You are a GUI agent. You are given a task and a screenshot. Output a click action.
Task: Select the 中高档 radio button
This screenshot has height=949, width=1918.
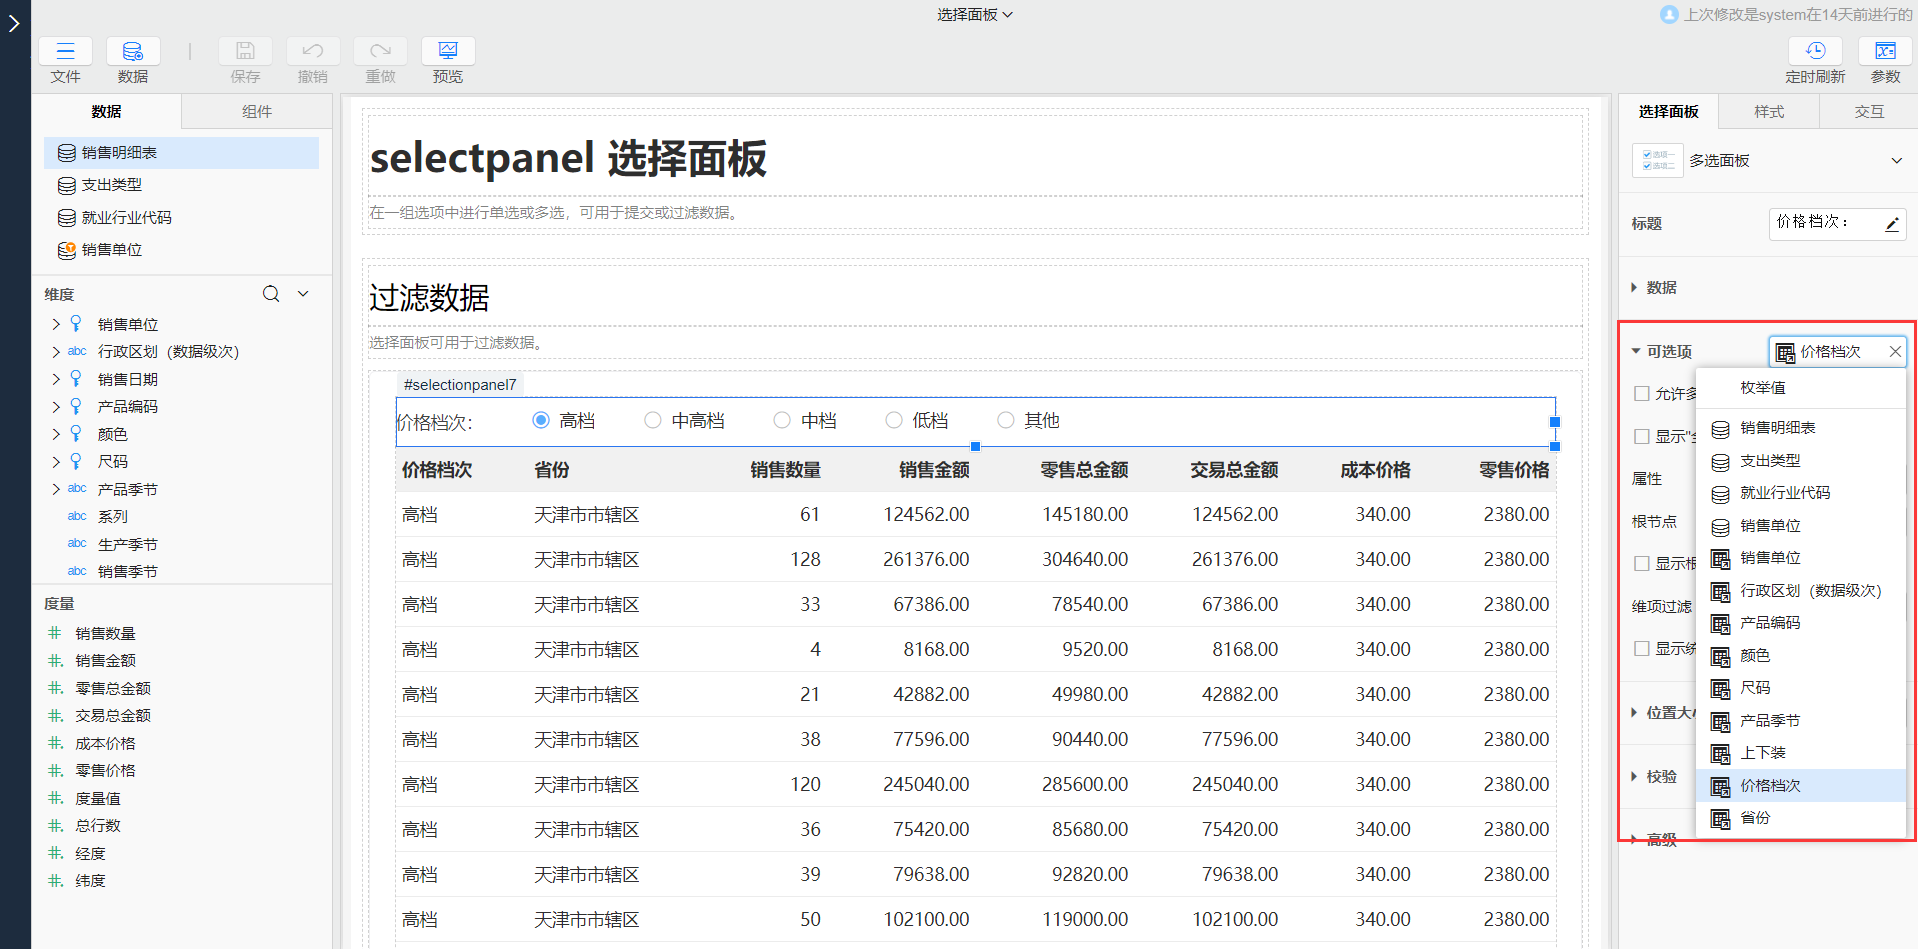tap(653, 421)
